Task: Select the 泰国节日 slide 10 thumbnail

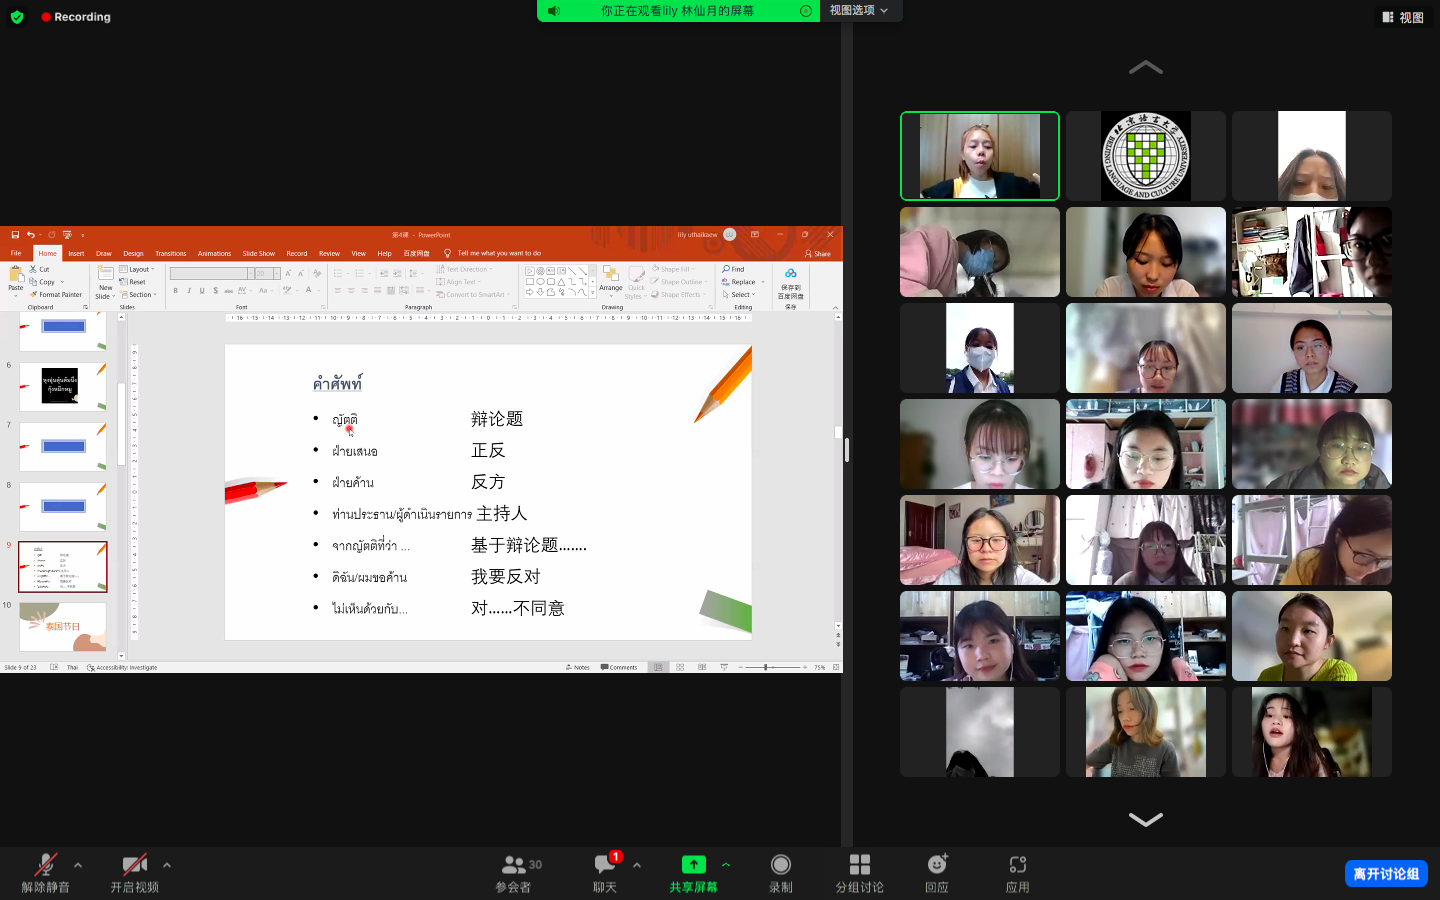Action: click(63, 627)
